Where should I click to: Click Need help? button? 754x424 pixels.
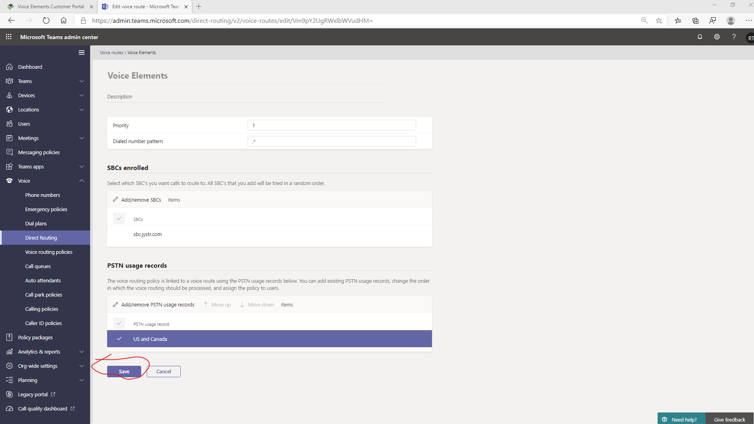pyautogui.click(x=681, y=419)
